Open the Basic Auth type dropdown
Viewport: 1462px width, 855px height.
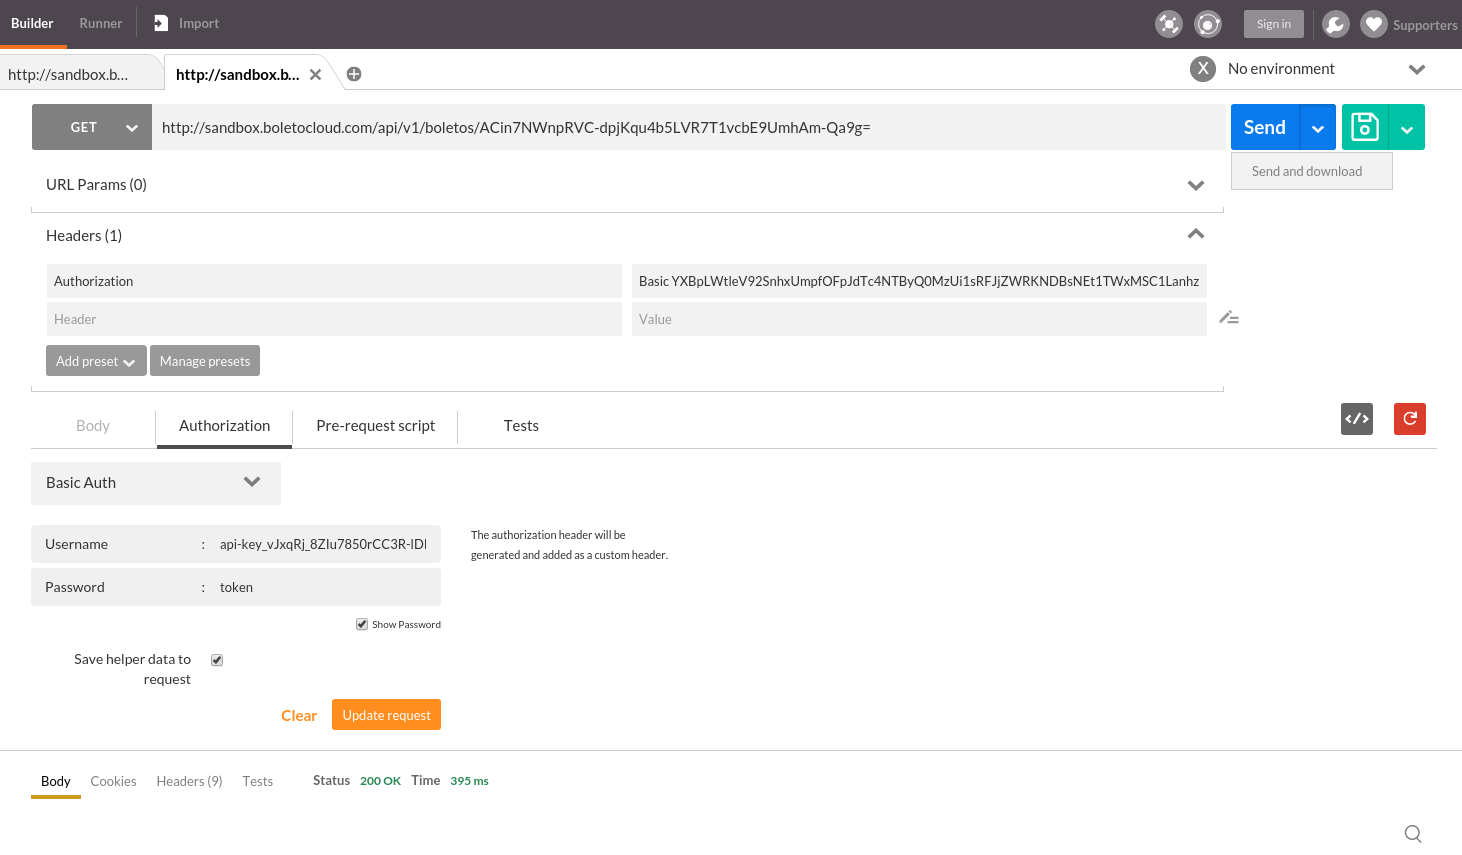[155, 483]
